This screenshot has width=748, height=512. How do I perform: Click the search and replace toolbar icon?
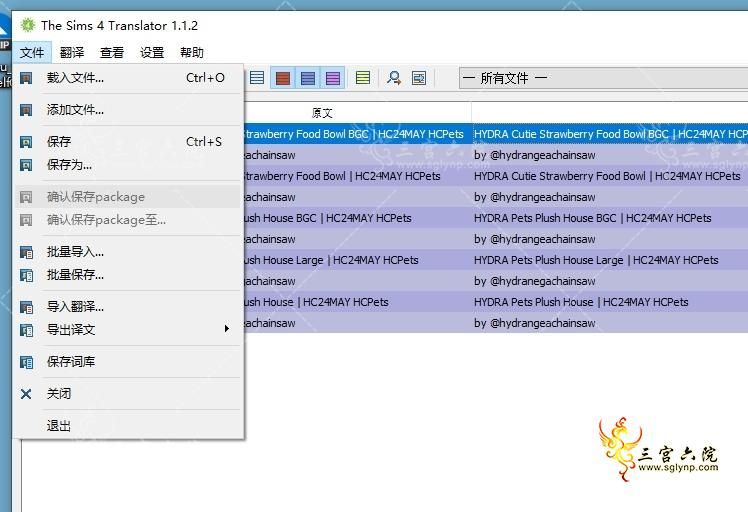pos(394,78)
